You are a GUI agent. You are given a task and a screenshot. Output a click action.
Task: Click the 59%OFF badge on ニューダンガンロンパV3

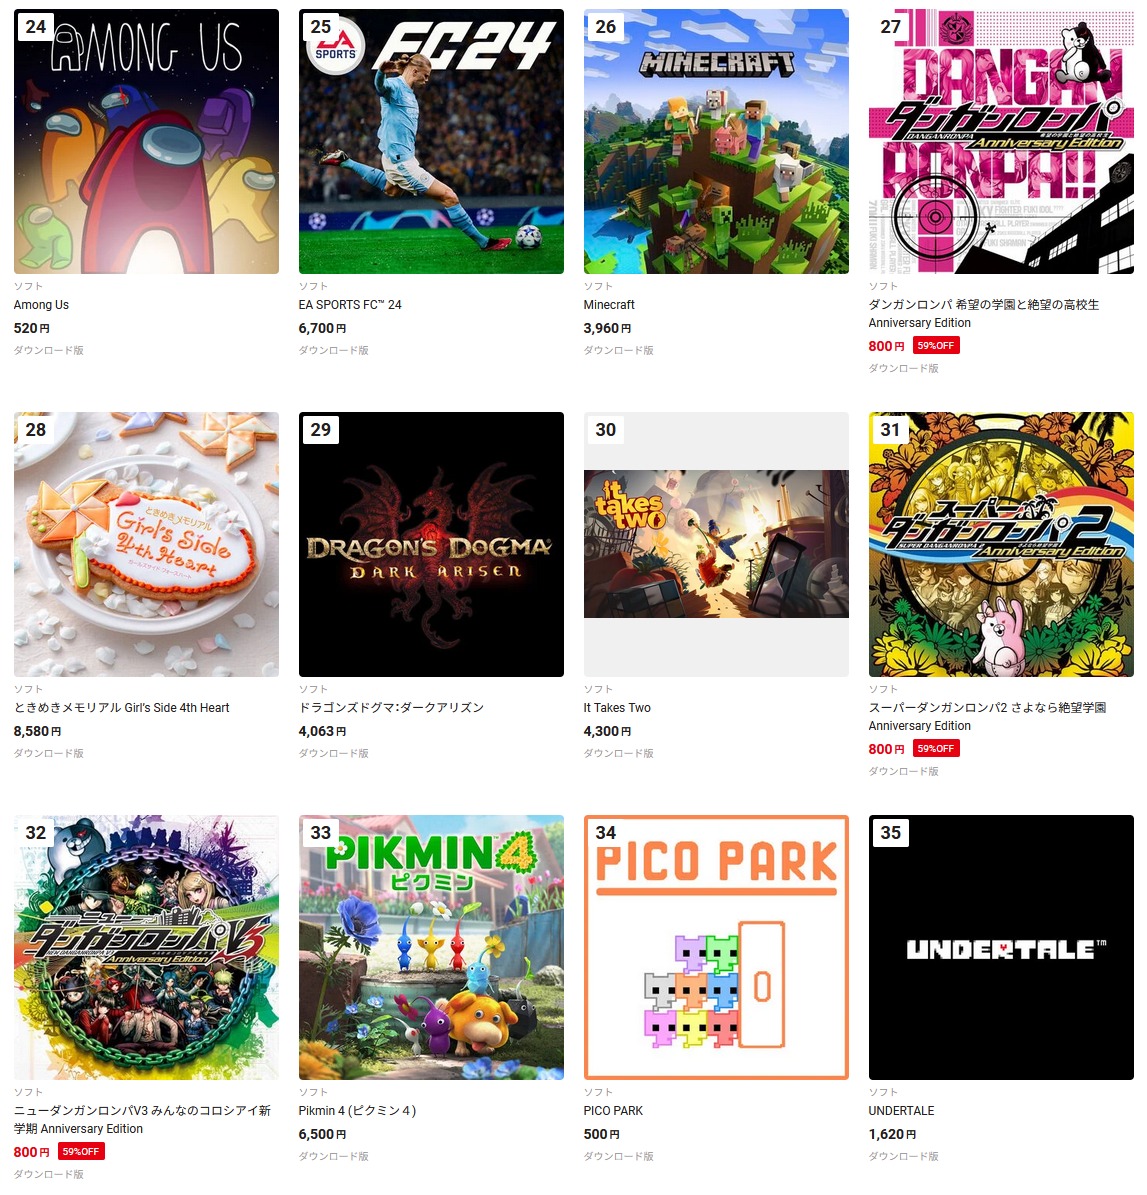tap(81, 1152)
